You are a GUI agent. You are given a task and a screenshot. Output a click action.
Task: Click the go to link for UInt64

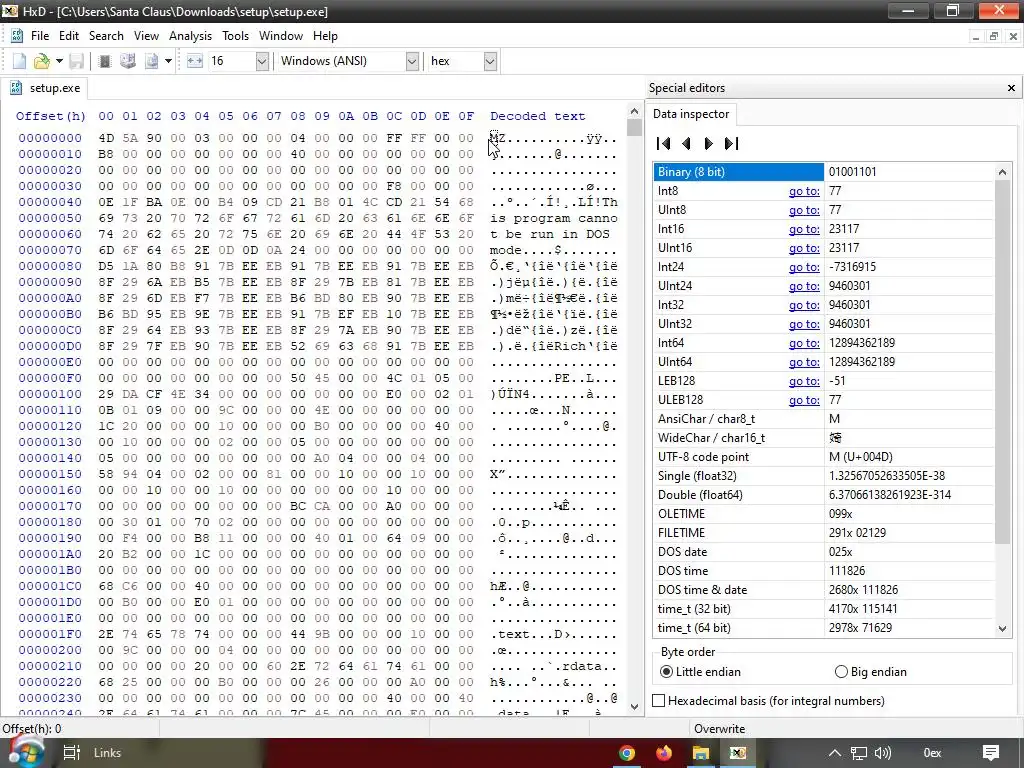click(804, 362)
